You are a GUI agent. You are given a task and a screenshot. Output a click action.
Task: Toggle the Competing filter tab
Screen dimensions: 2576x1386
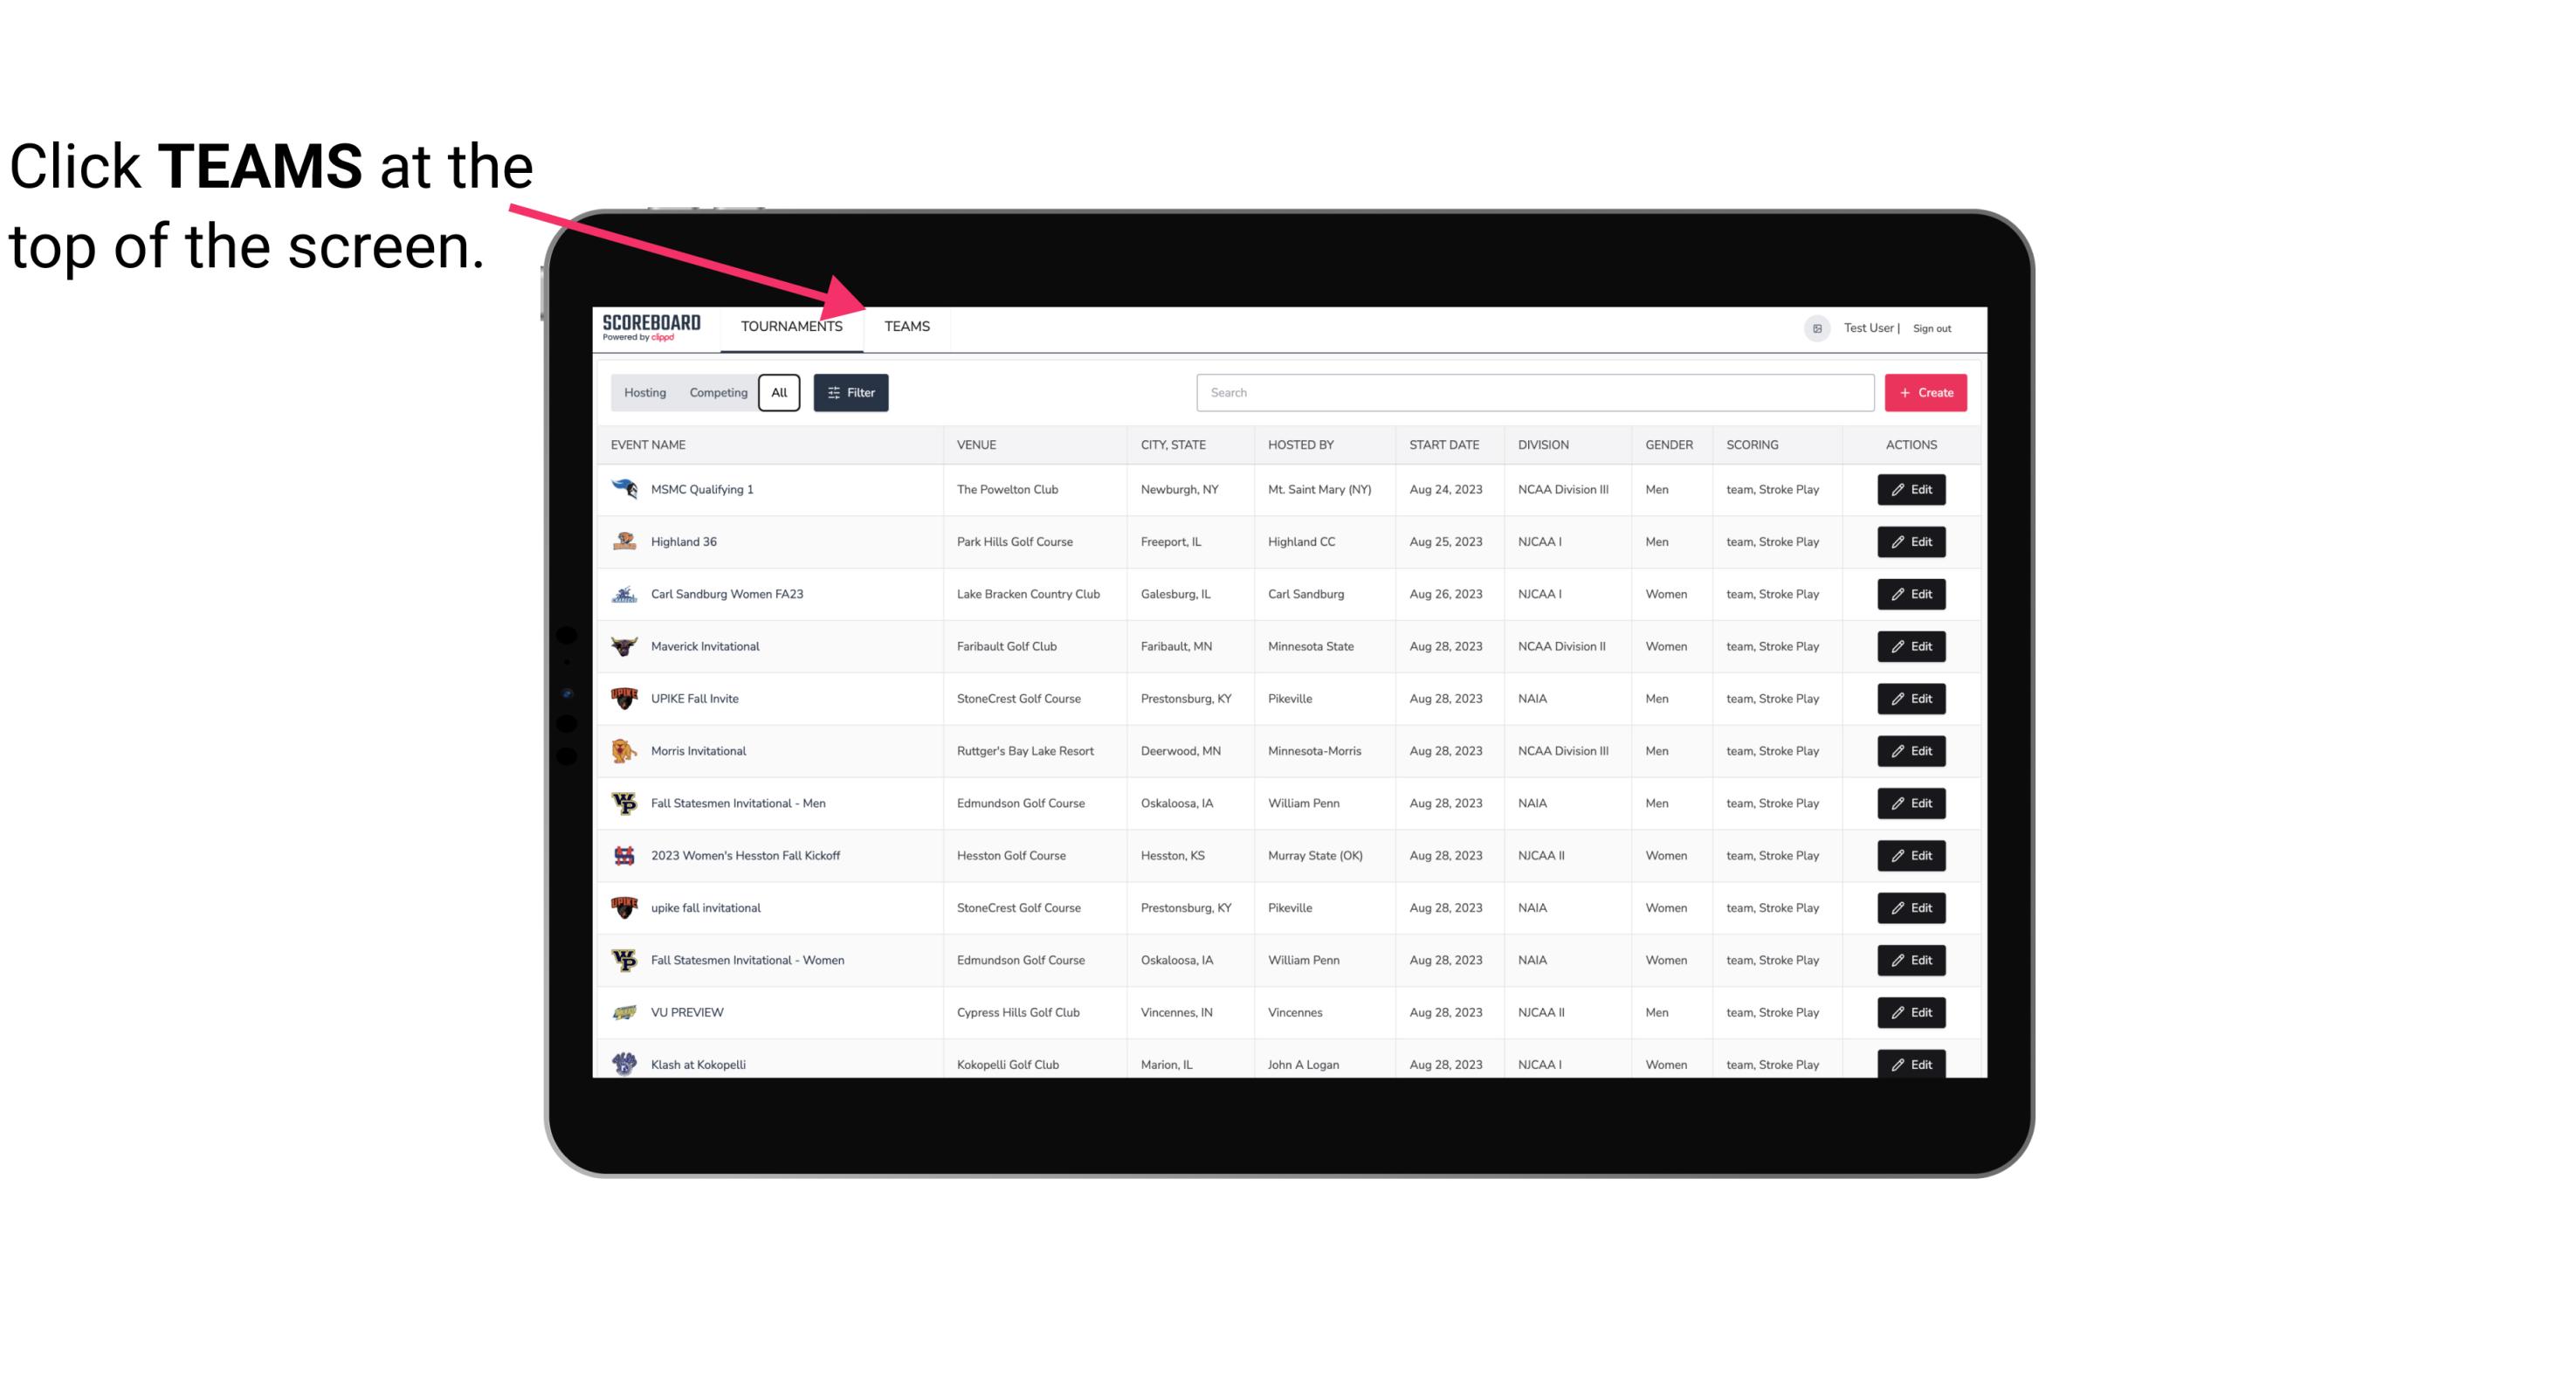pyautogui.click(x=715, y=393)
